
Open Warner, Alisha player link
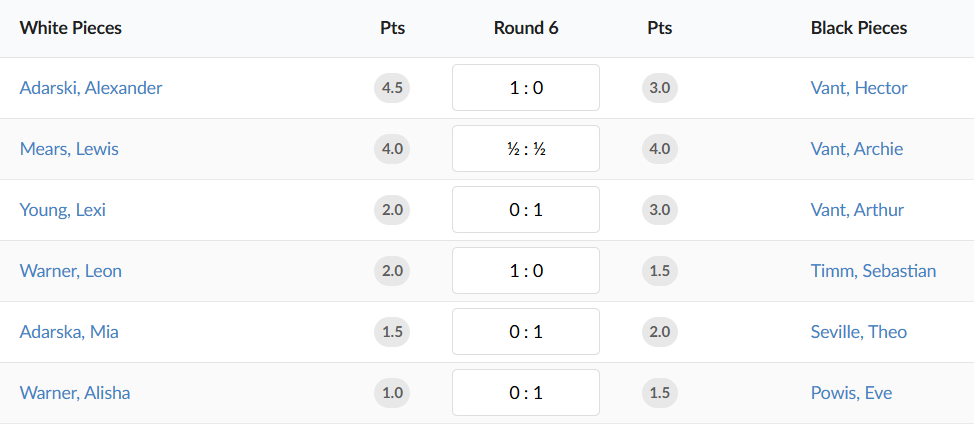click(x=75, y=393)
